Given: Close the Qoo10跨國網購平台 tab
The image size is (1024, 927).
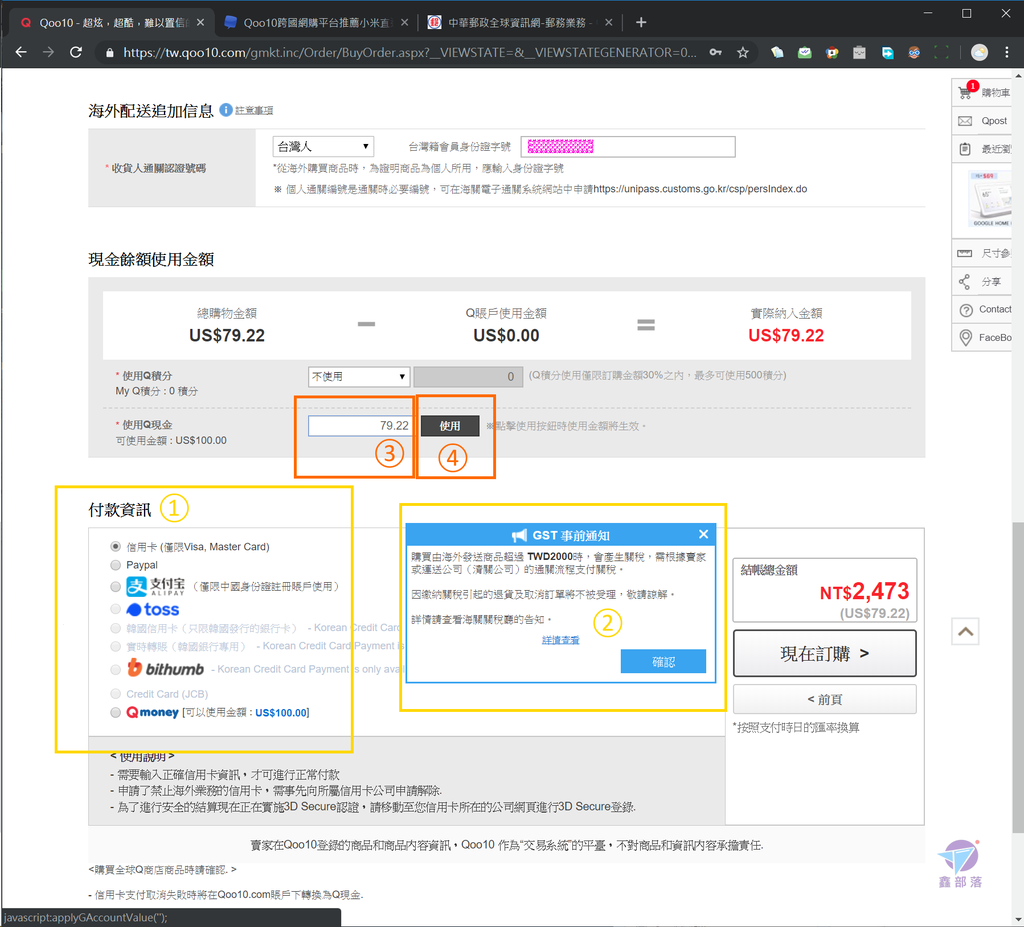Looking at the screenshot, I should (405, 23).
